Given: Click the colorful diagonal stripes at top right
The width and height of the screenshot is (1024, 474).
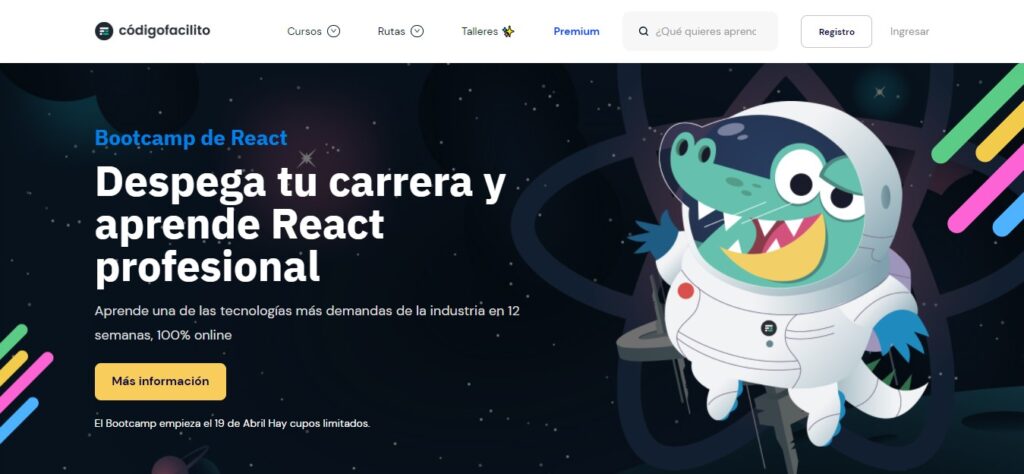Looking at the screenshot, I should pos(978,150).
